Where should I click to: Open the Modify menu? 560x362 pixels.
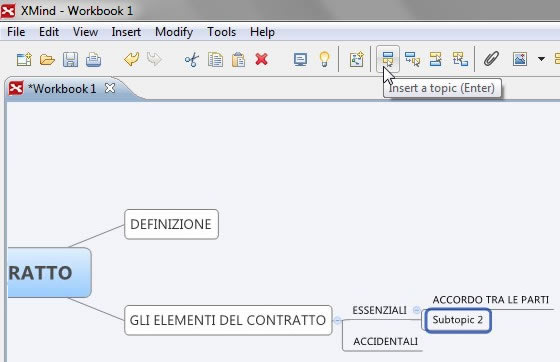174,32
